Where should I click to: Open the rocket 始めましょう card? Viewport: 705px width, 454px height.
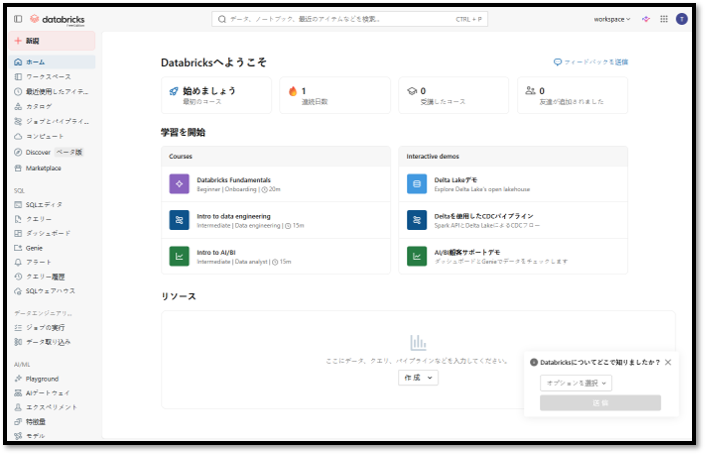click(216, 95)
